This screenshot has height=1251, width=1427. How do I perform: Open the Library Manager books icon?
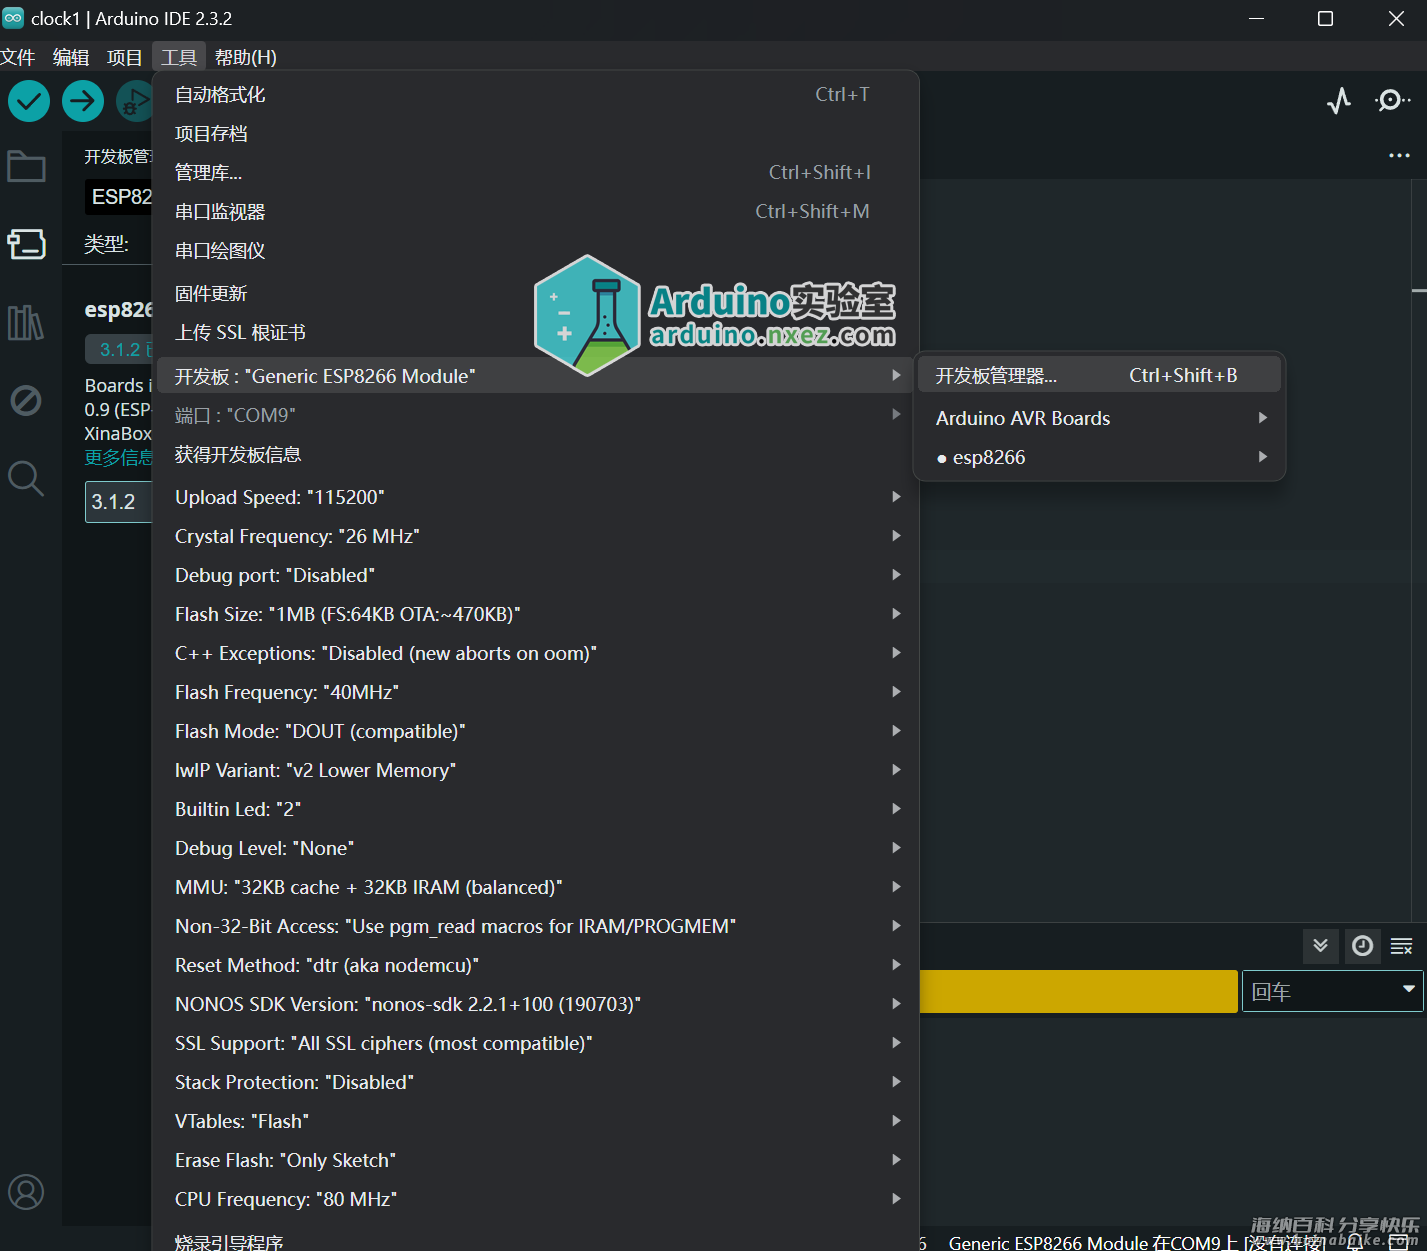[x=26, y=322]
